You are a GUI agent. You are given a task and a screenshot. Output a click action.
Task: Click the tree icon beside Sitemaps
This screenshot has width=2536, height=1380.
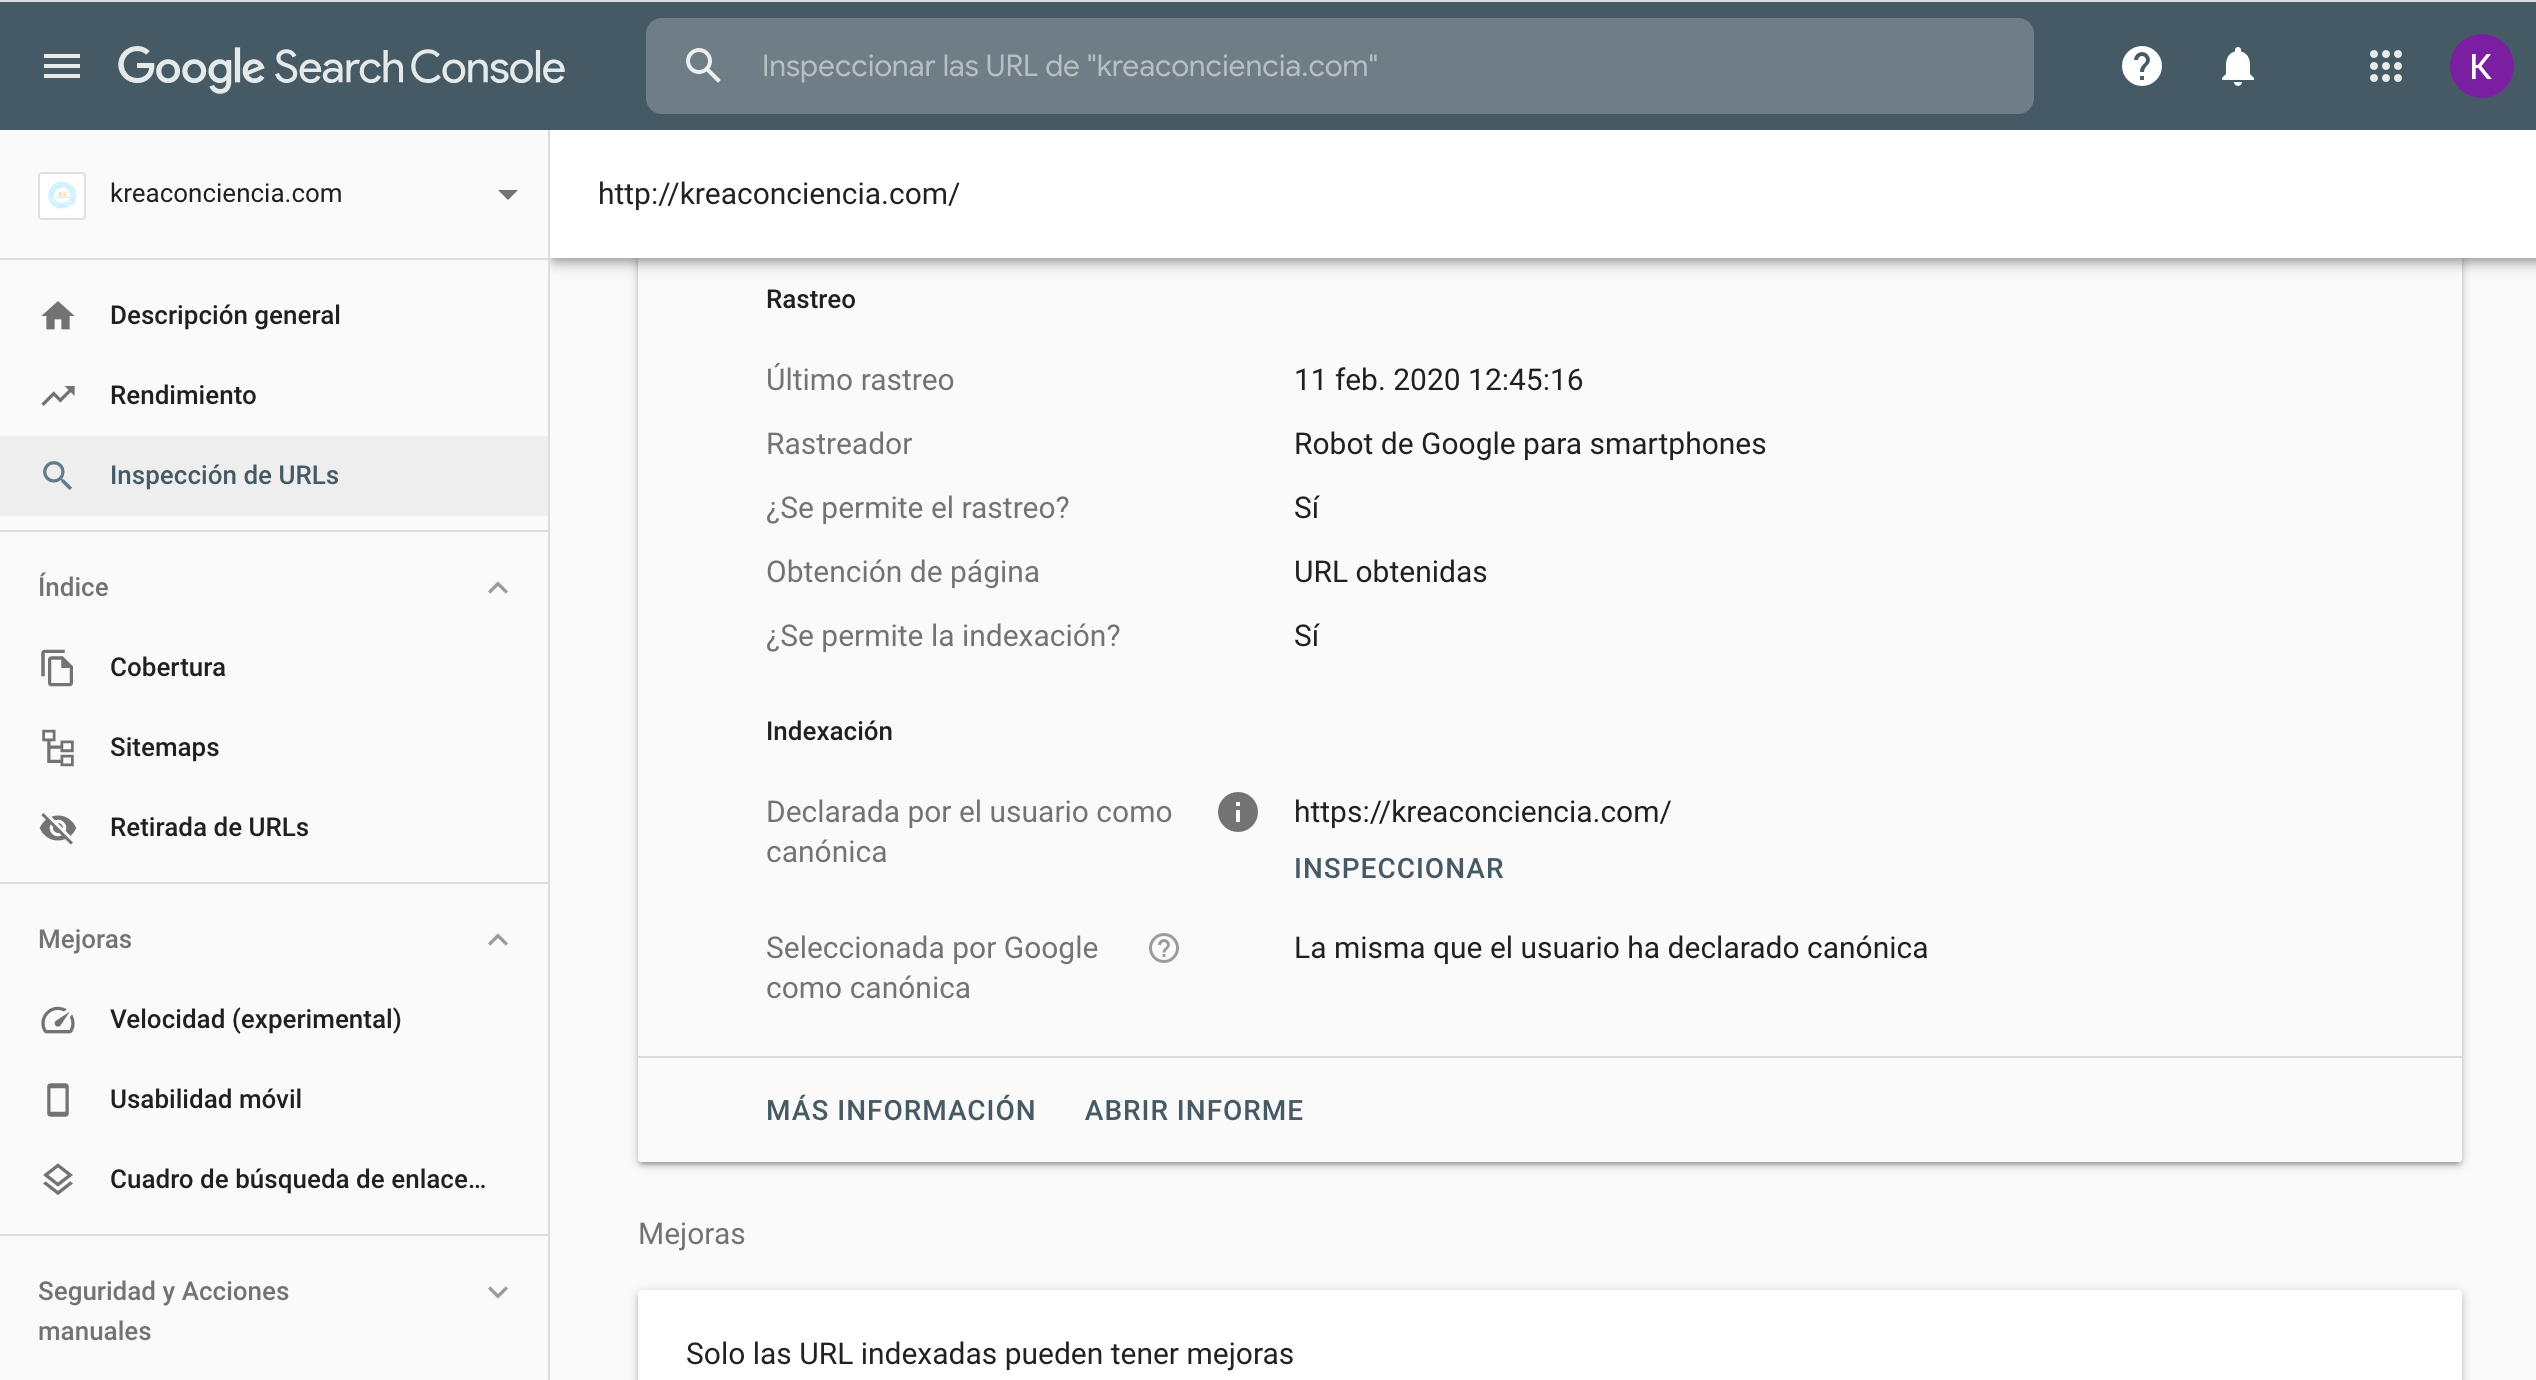click(x=58, y=747)
